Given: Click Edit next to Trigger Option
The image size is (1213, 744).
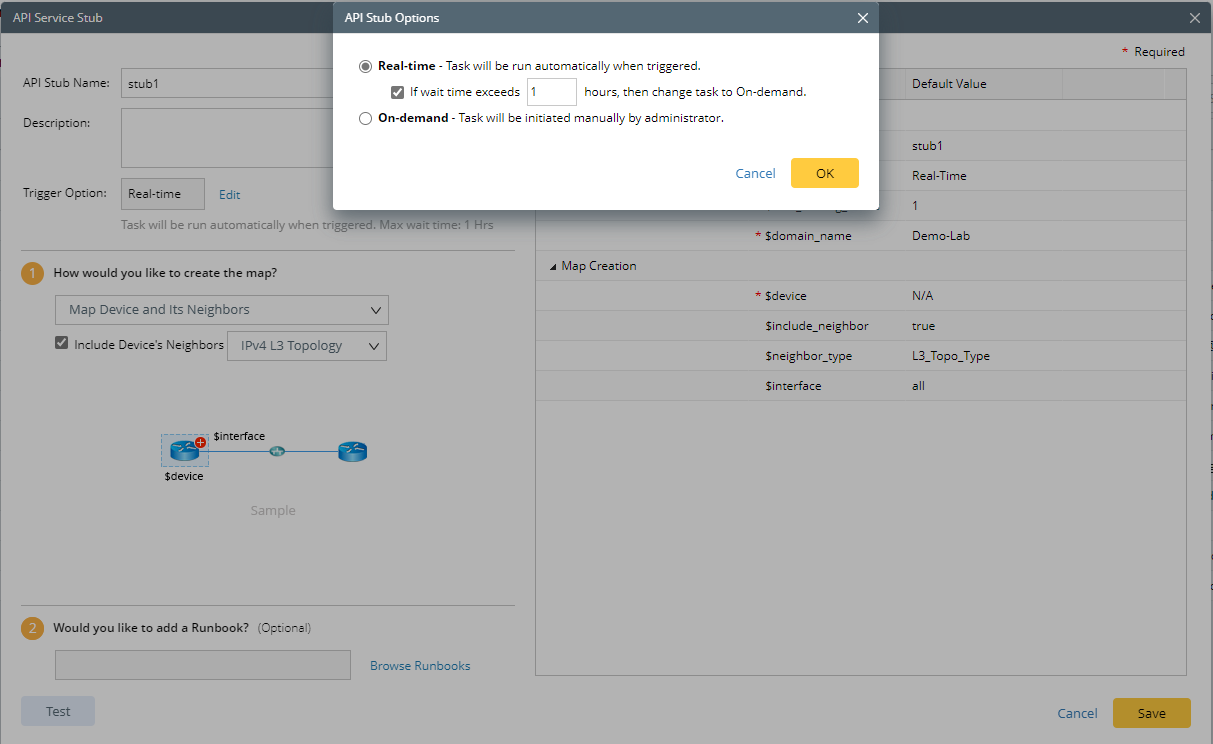Looking at the screenshot, I should pyautogui.click(x=230, y=195).
